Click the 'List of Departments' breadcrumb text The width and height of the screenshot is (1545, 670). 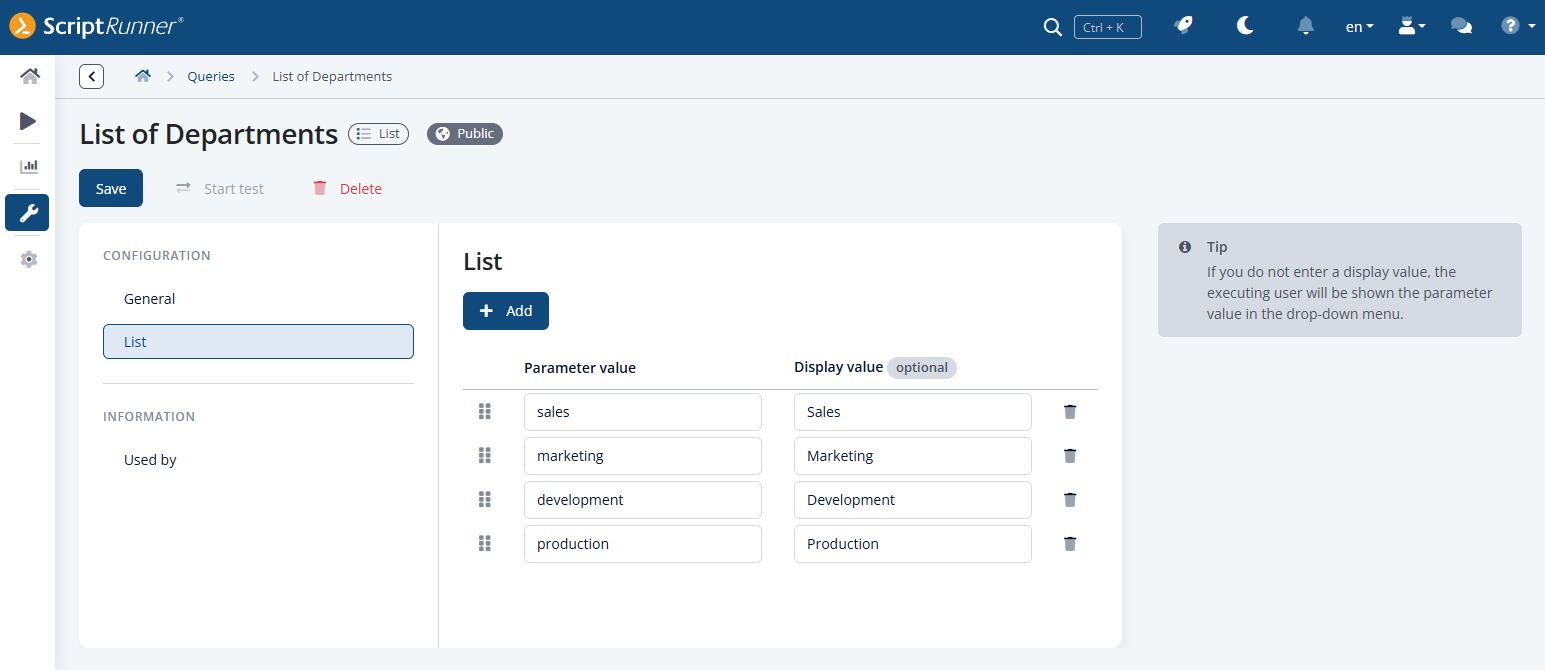pos(332,76)
